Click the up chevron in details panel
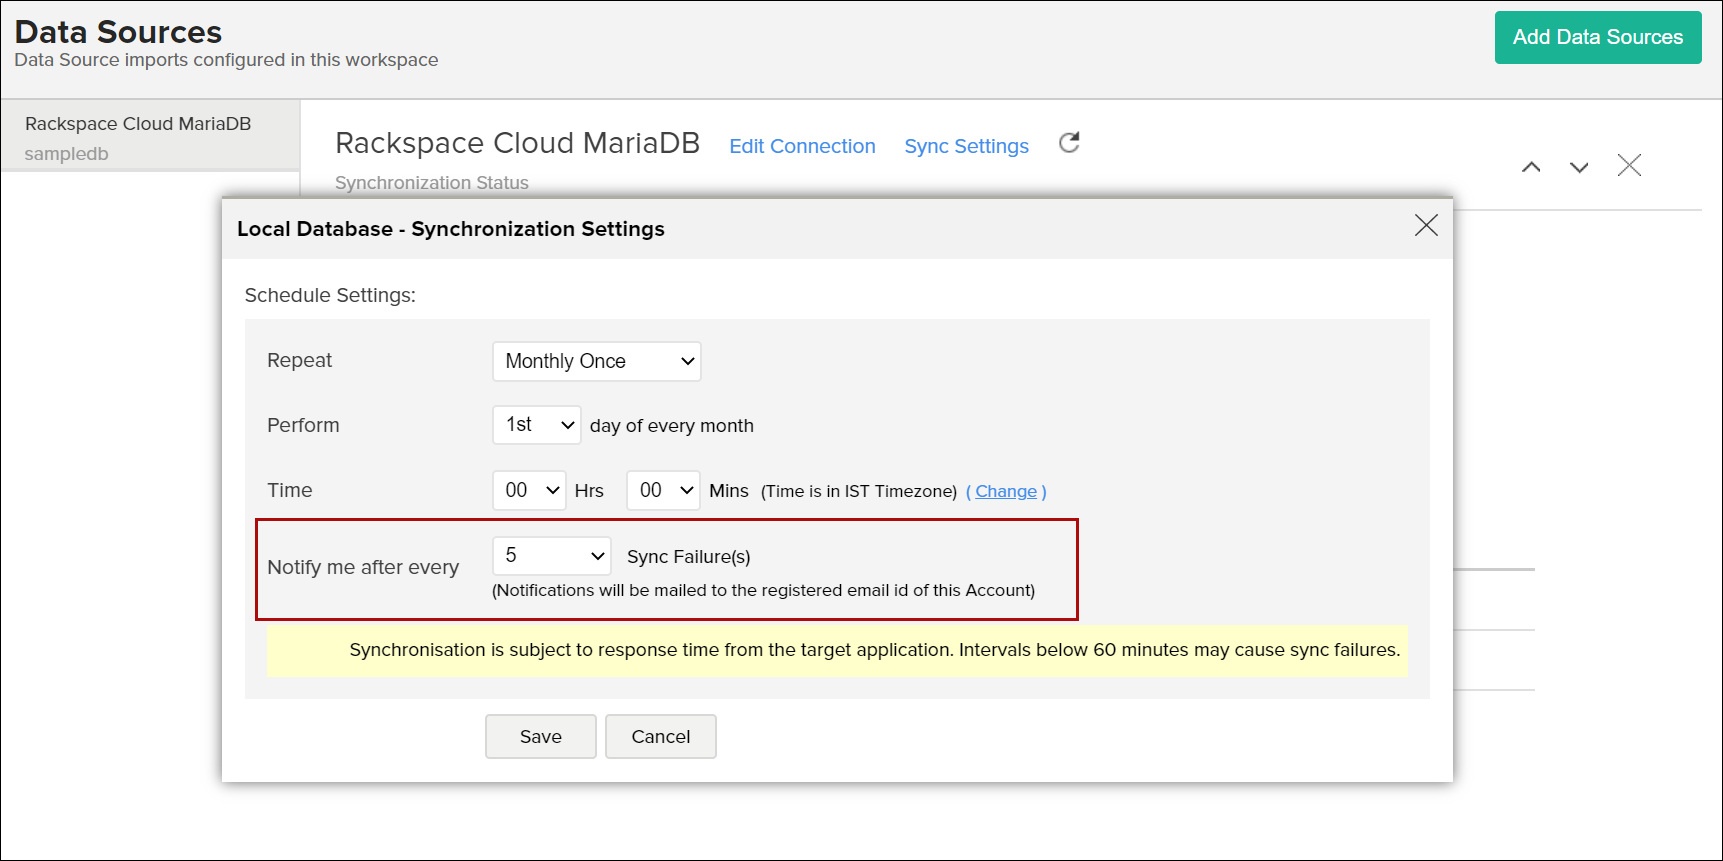 pos(1530,167)
